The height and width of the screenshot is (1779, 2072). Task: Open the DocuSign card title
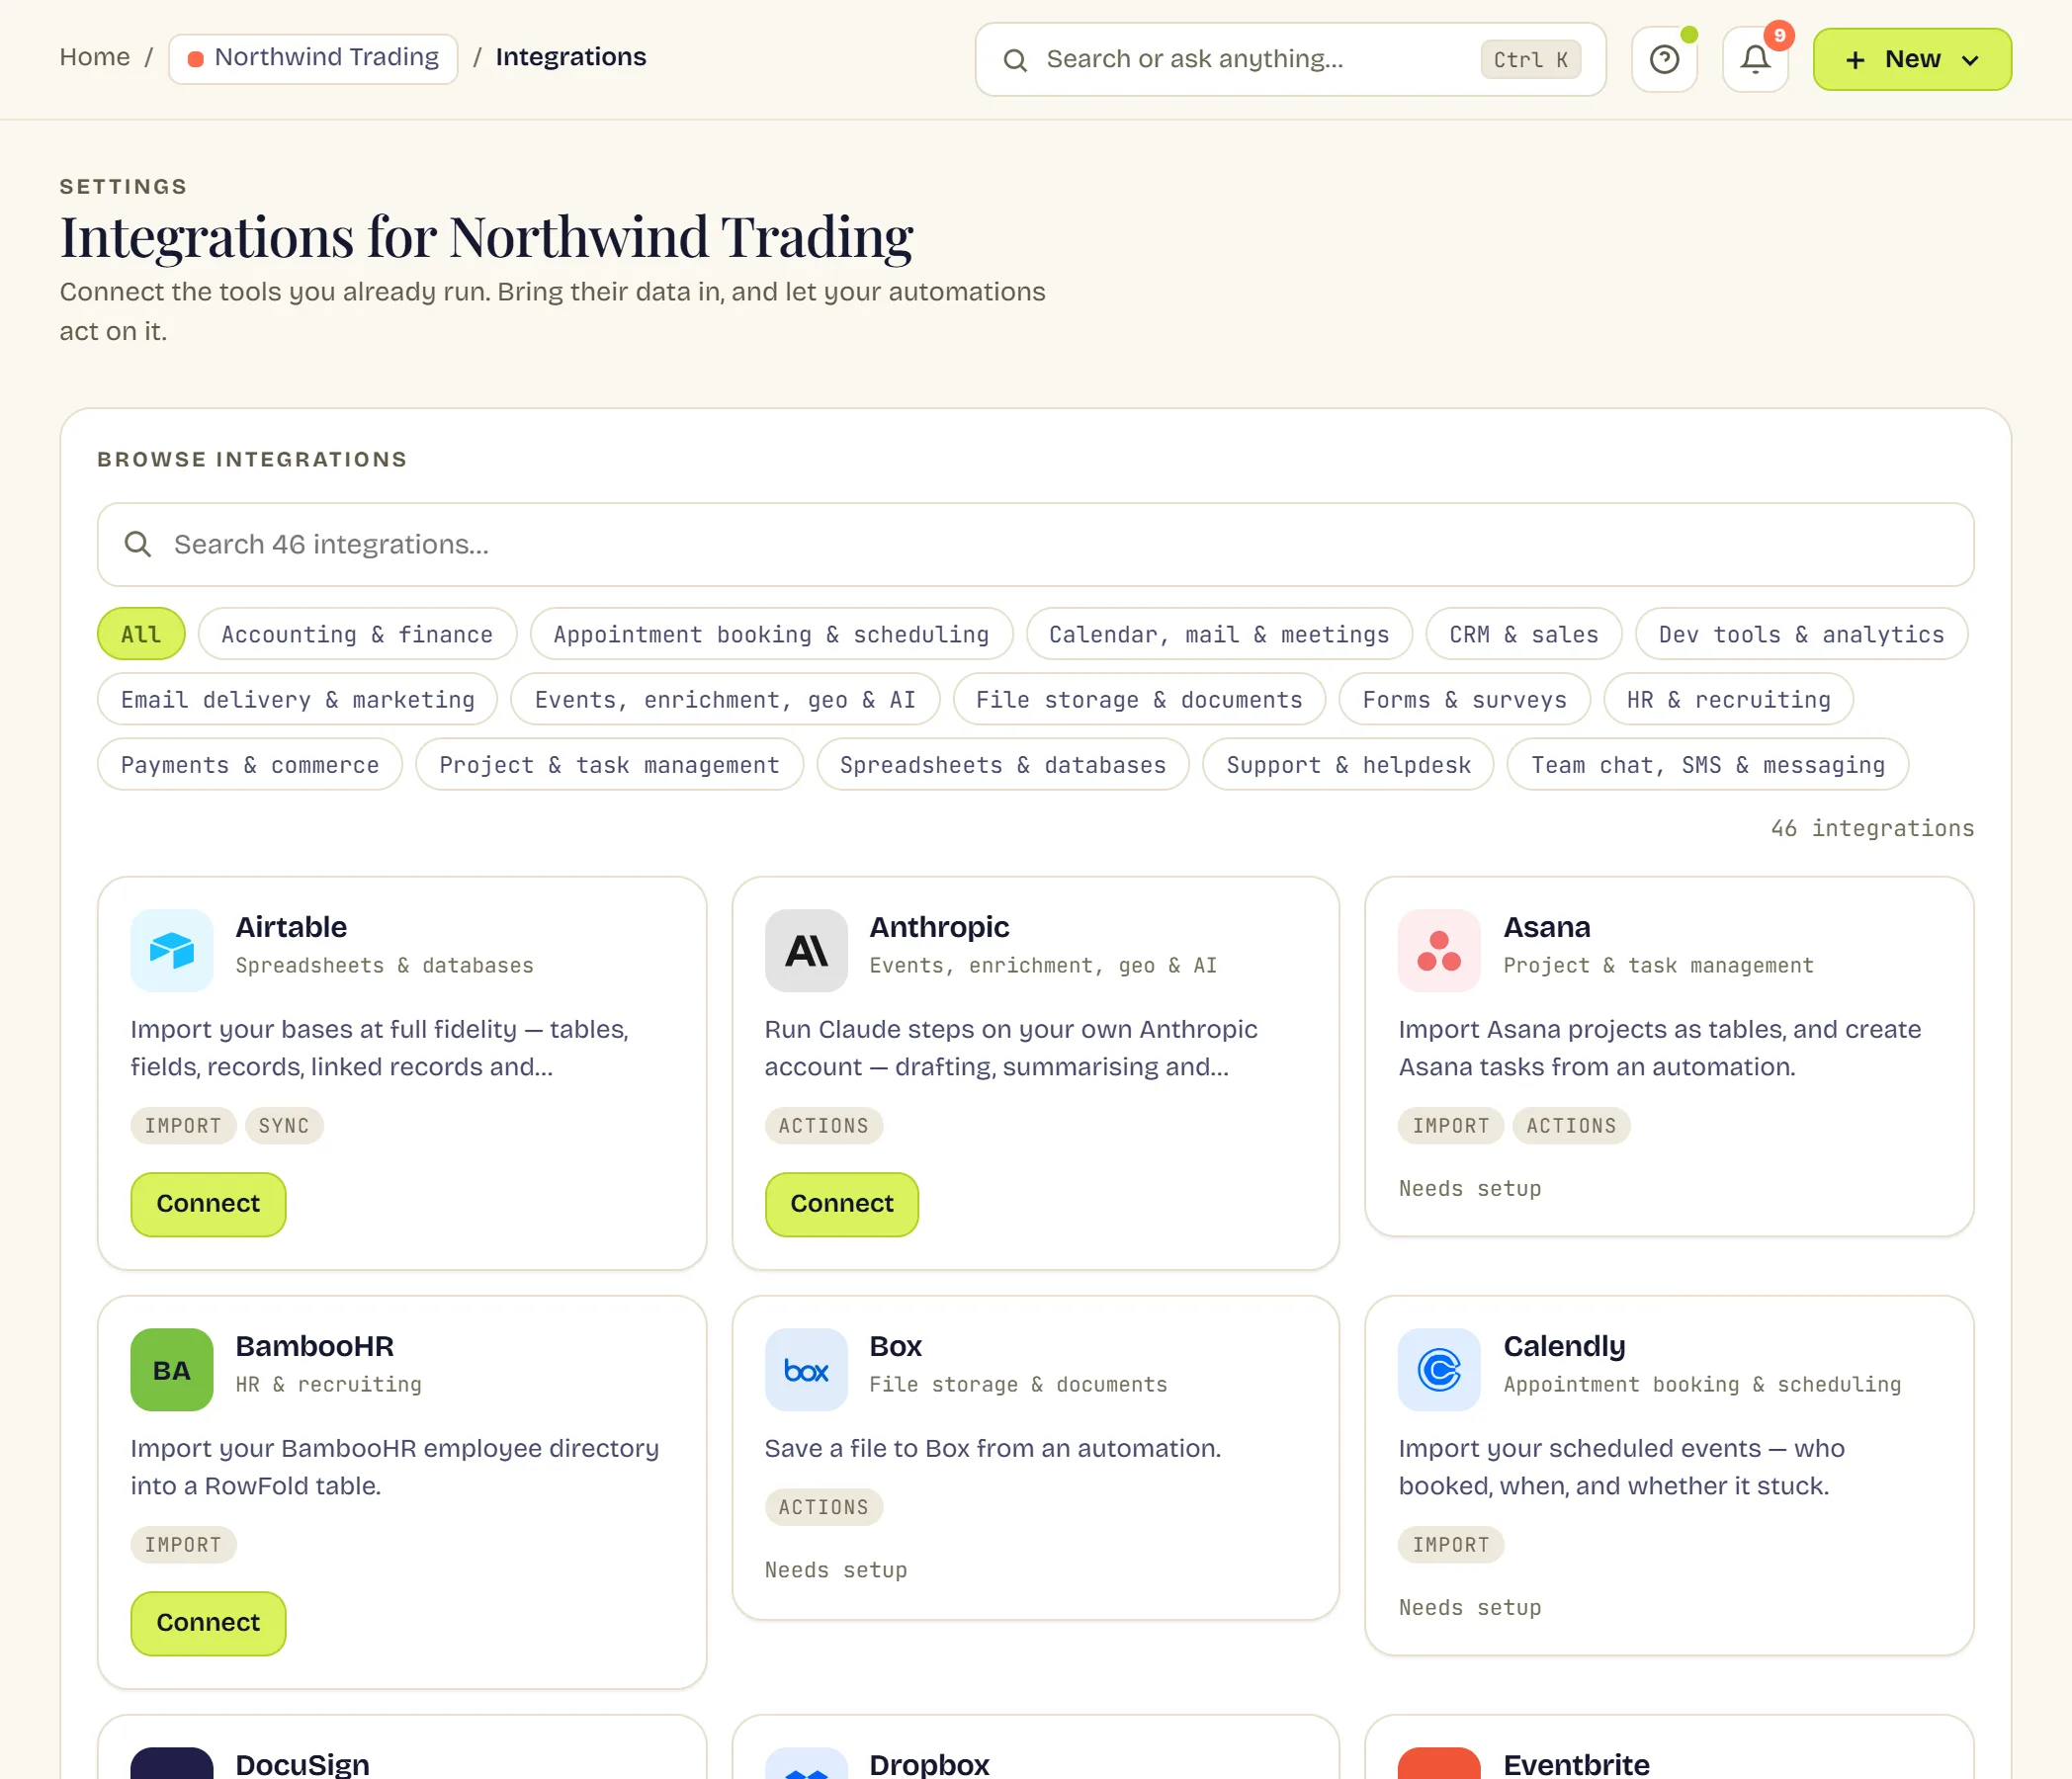[x=302, y=1764]
